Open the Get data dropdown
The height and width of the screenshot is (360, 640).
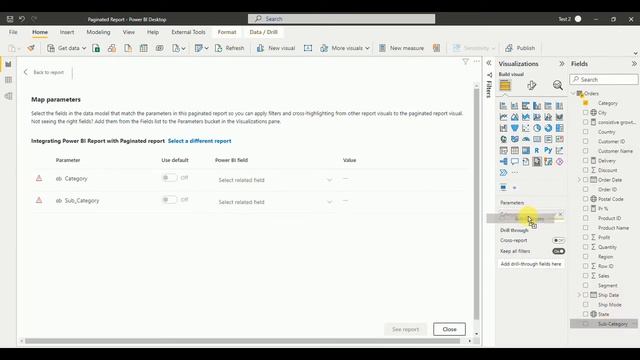point(67,48)
